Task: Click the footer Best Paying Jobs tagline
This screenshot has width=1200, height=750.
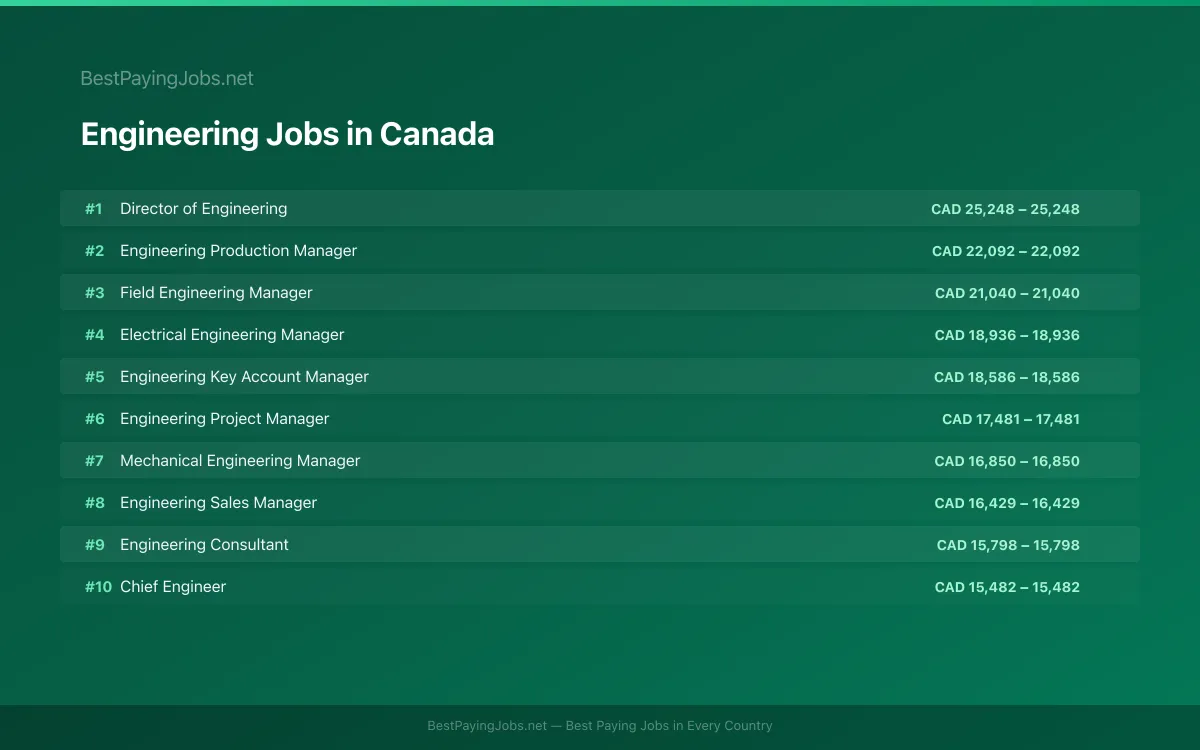Action: pyautogui.click(x=600, y=726)
